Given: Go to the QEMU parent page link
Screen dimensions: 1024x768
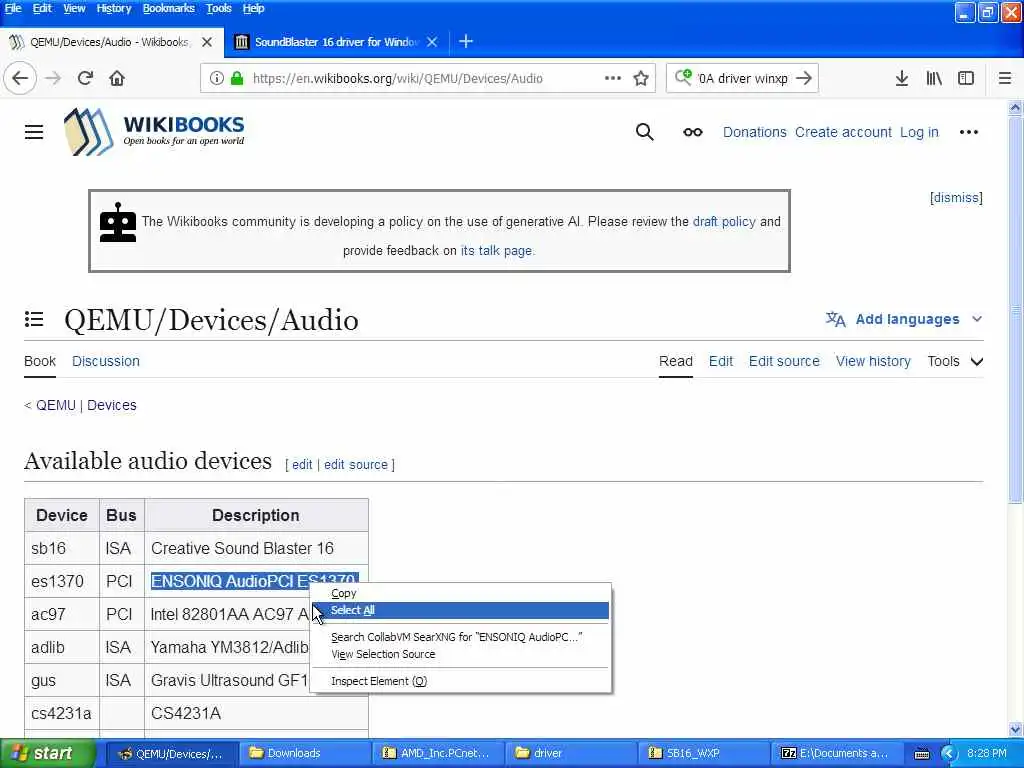Looking at the screenshot, I should coord(56,405).
